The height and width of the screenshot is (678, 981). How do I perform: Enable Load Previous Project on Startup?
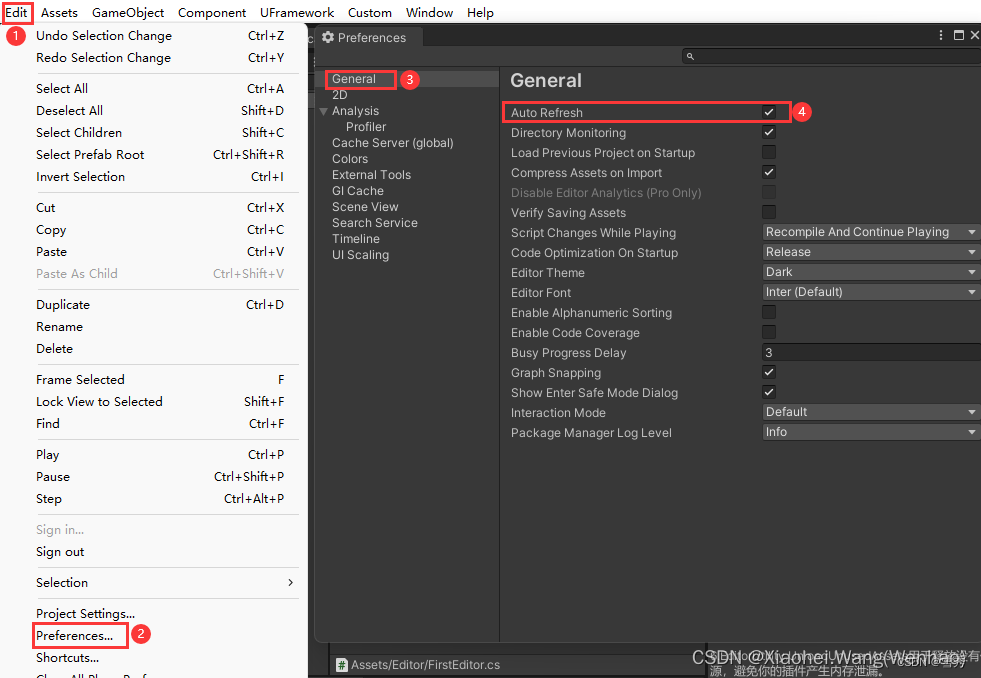[x=769, y=152]
